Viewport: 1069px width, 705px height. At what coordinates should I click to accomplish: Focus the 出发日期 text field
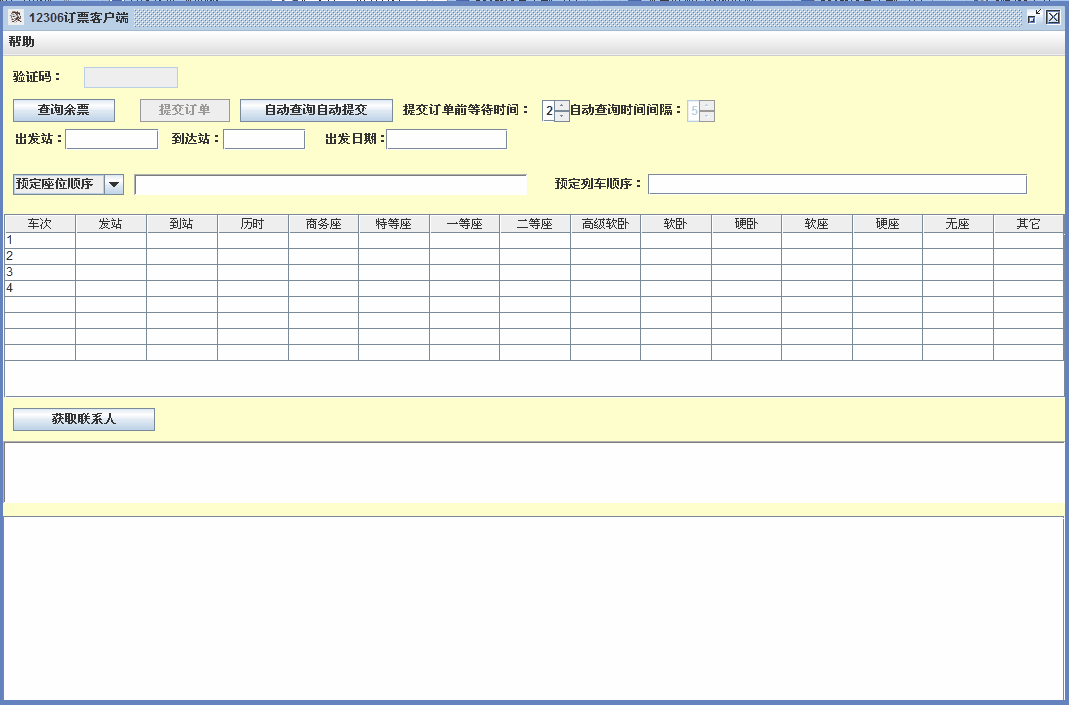pyautogui.click(x=447, y=139)
